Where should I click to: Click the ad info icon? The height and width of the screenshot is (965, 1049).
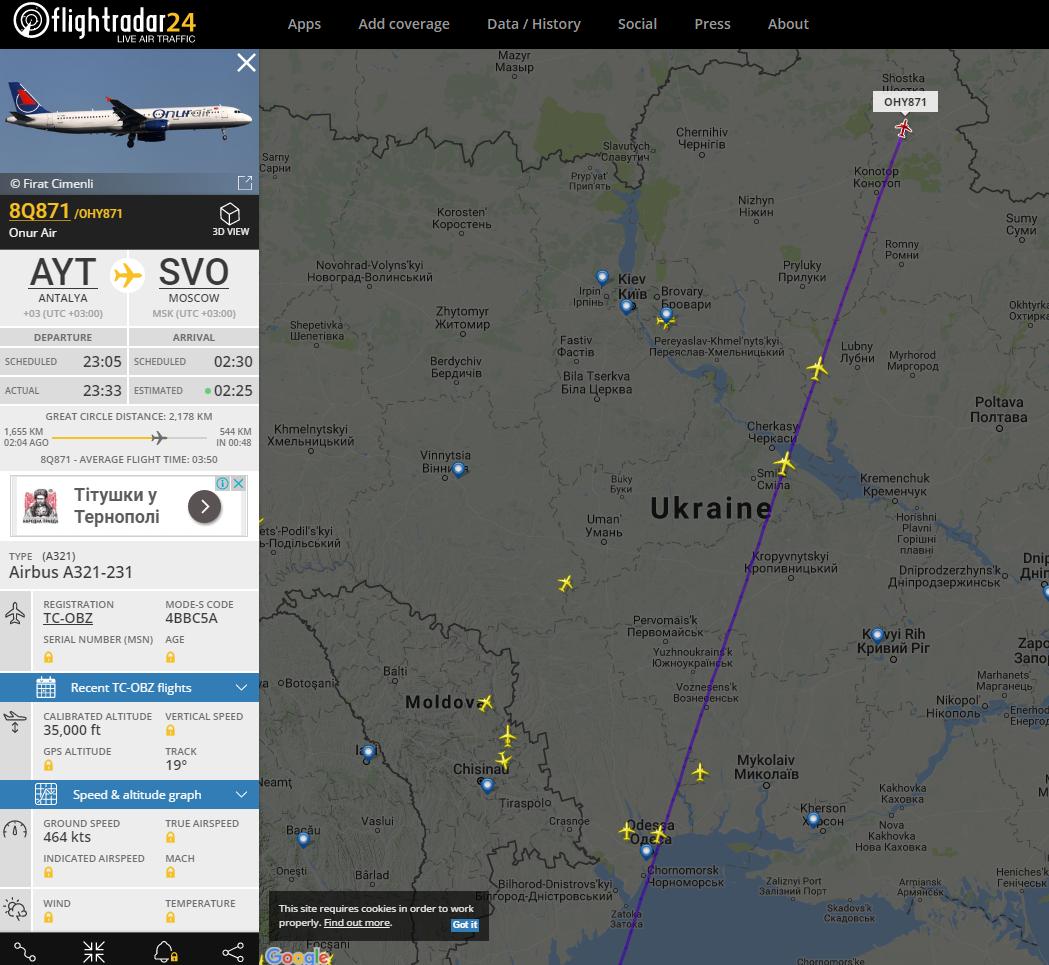[223, 483]
